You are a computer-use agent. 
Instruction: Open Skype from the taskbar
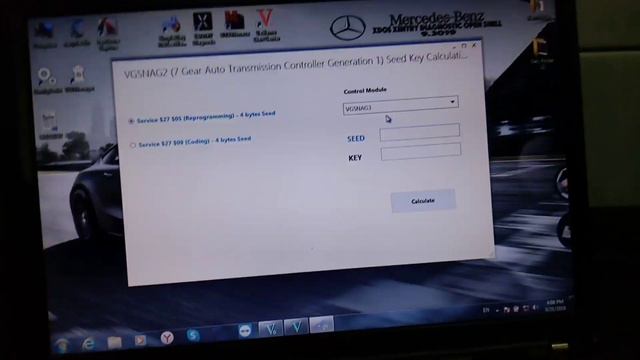coord(193,335)
